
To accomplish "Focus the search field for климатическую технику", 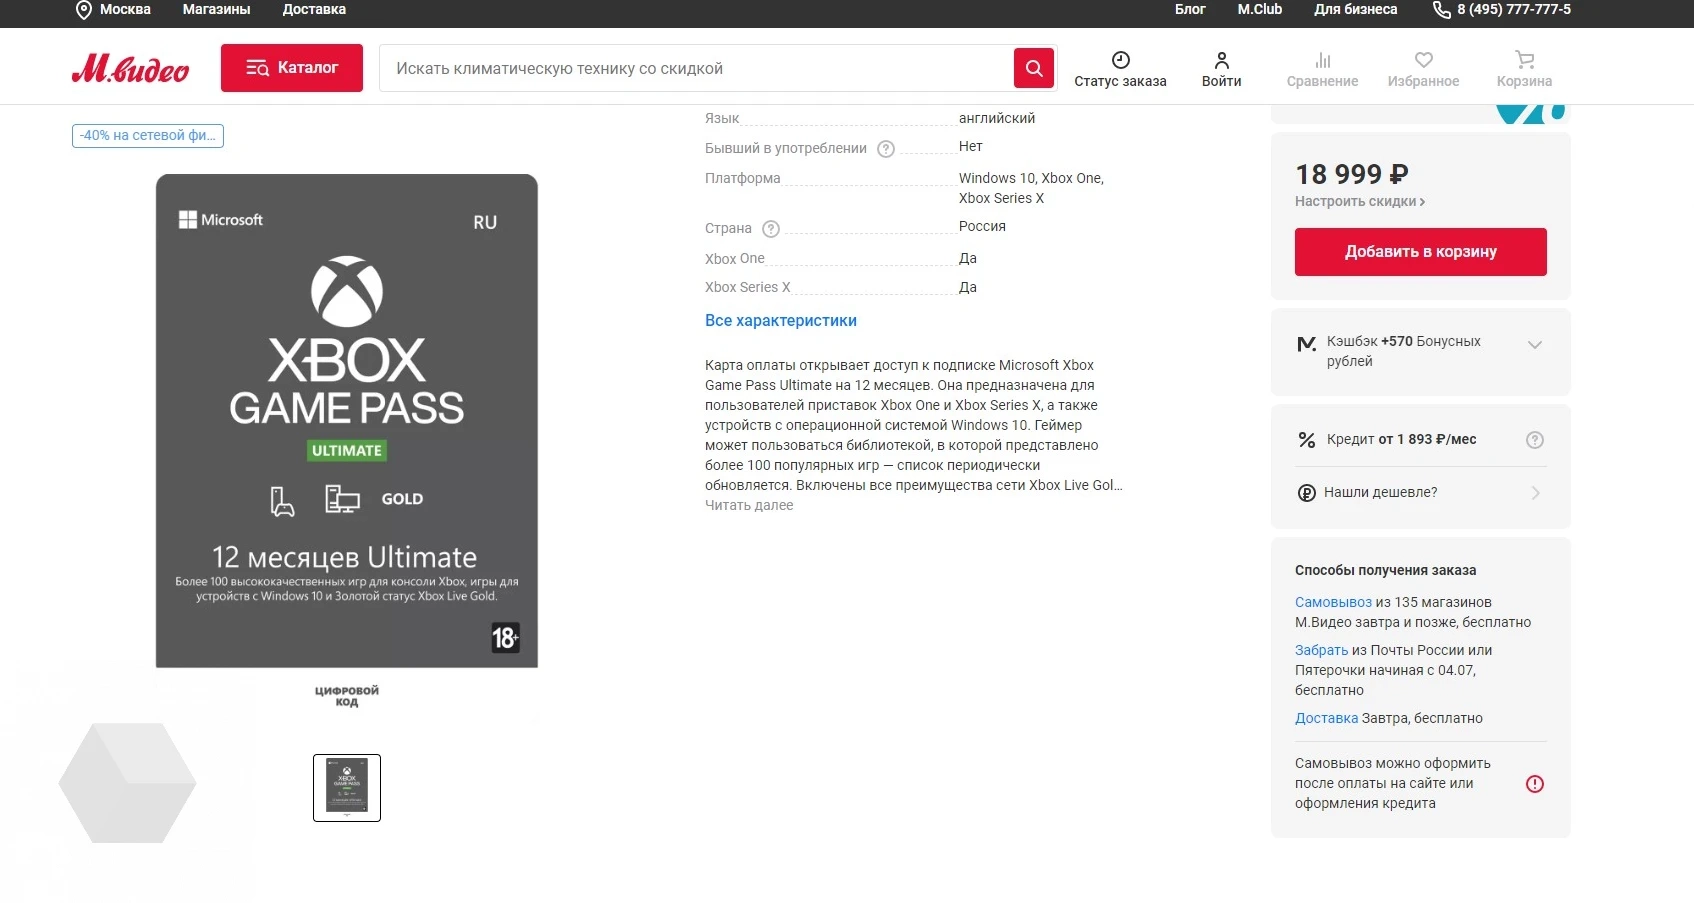I will point(696,68).
